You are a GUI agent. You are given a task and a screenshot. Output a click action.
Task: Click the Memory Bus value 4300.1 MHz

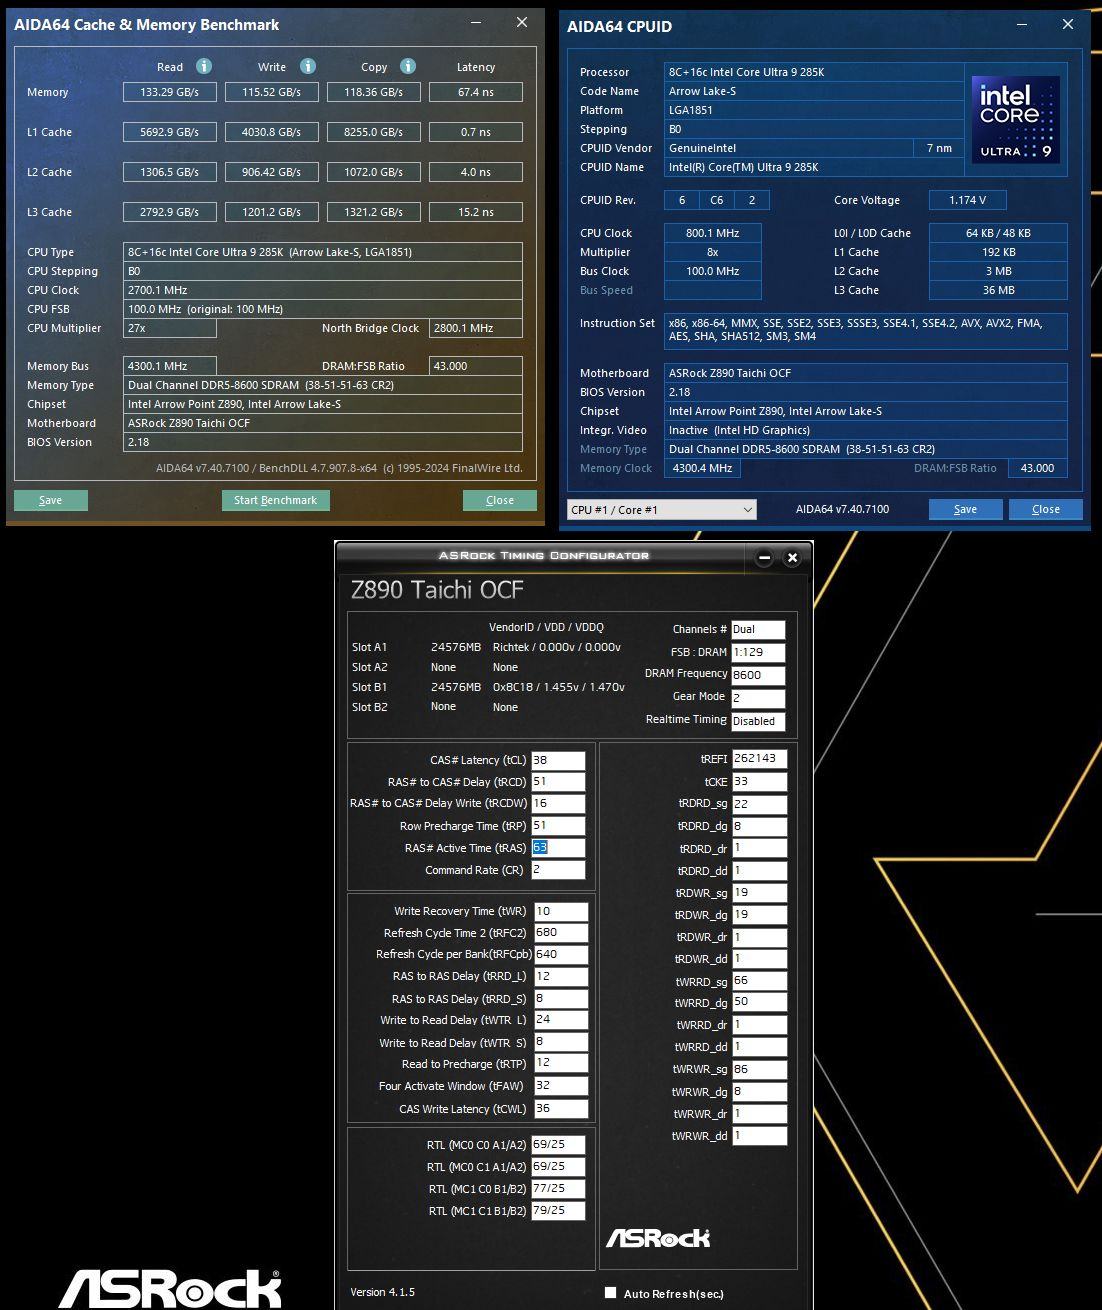170,366
